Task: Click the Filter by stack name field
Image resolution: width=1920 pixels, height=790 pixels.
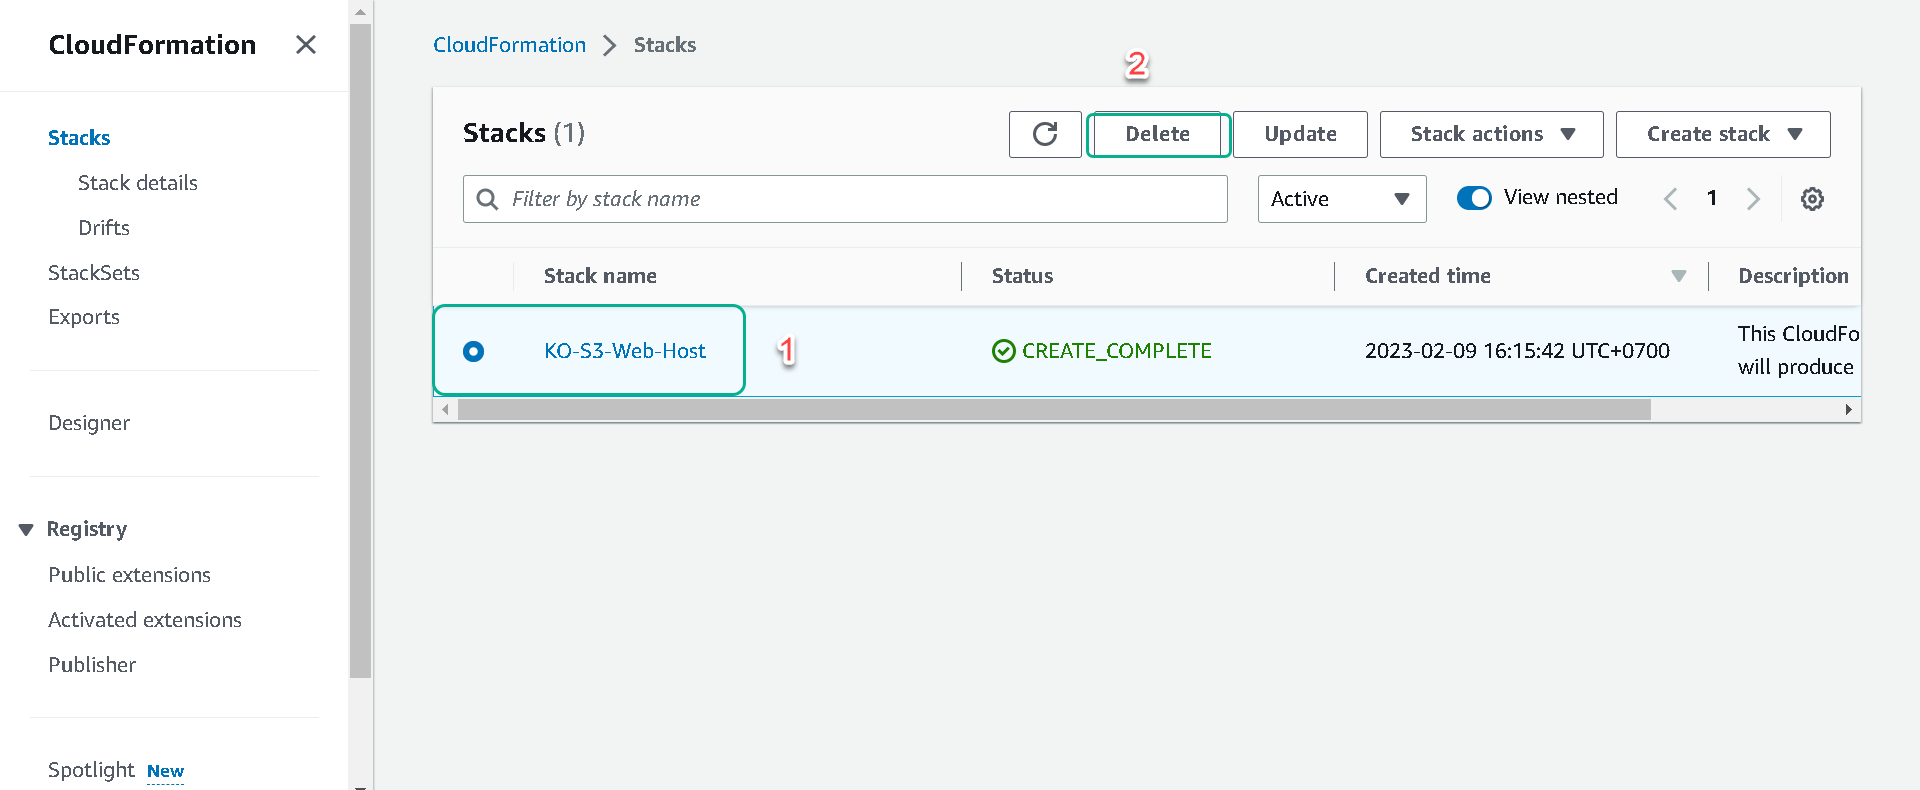Action: click(845, 199)
